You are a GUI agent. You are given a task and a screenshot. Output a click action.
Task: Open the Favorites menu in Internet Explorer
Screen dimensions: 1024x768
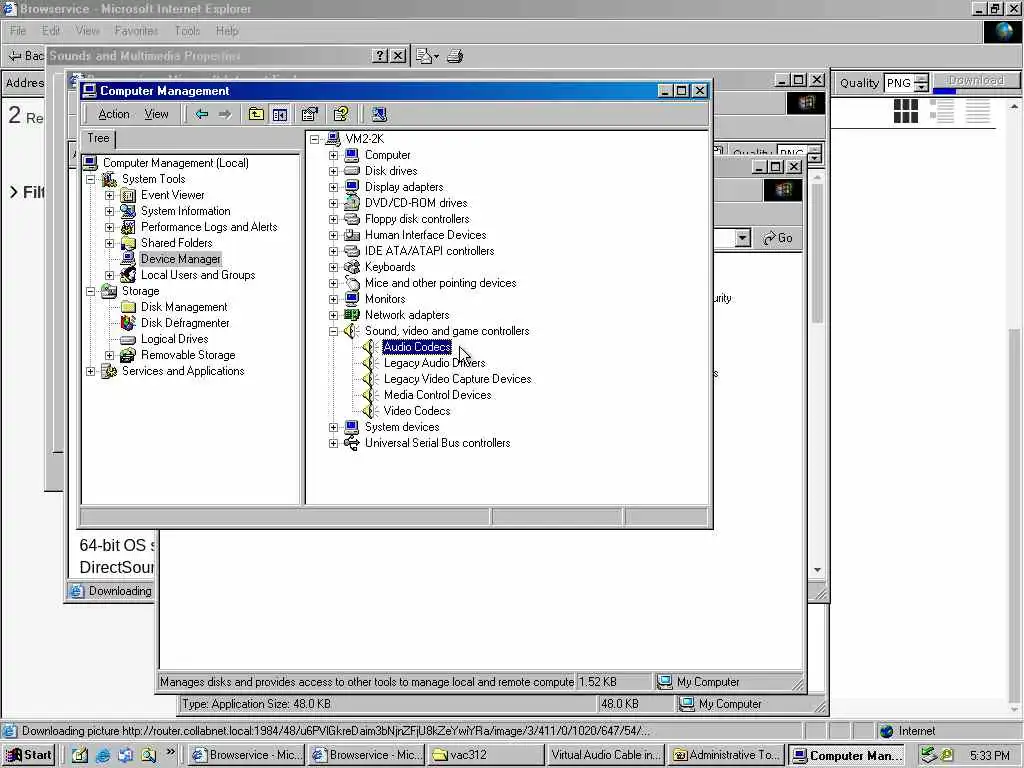[x=136, y=31]
